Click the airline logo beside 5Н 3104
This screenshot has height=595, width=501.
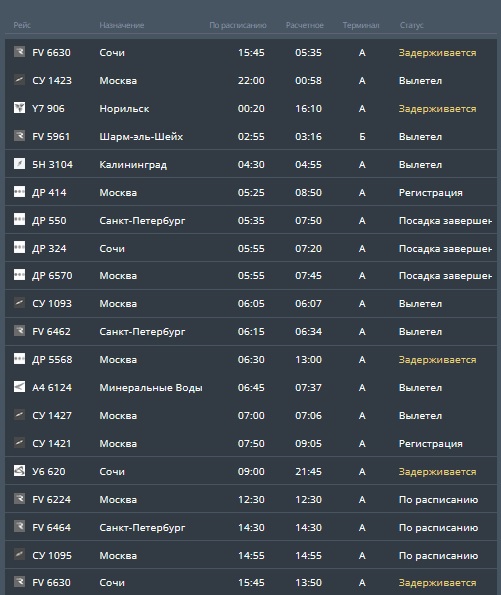click(19, 164)
